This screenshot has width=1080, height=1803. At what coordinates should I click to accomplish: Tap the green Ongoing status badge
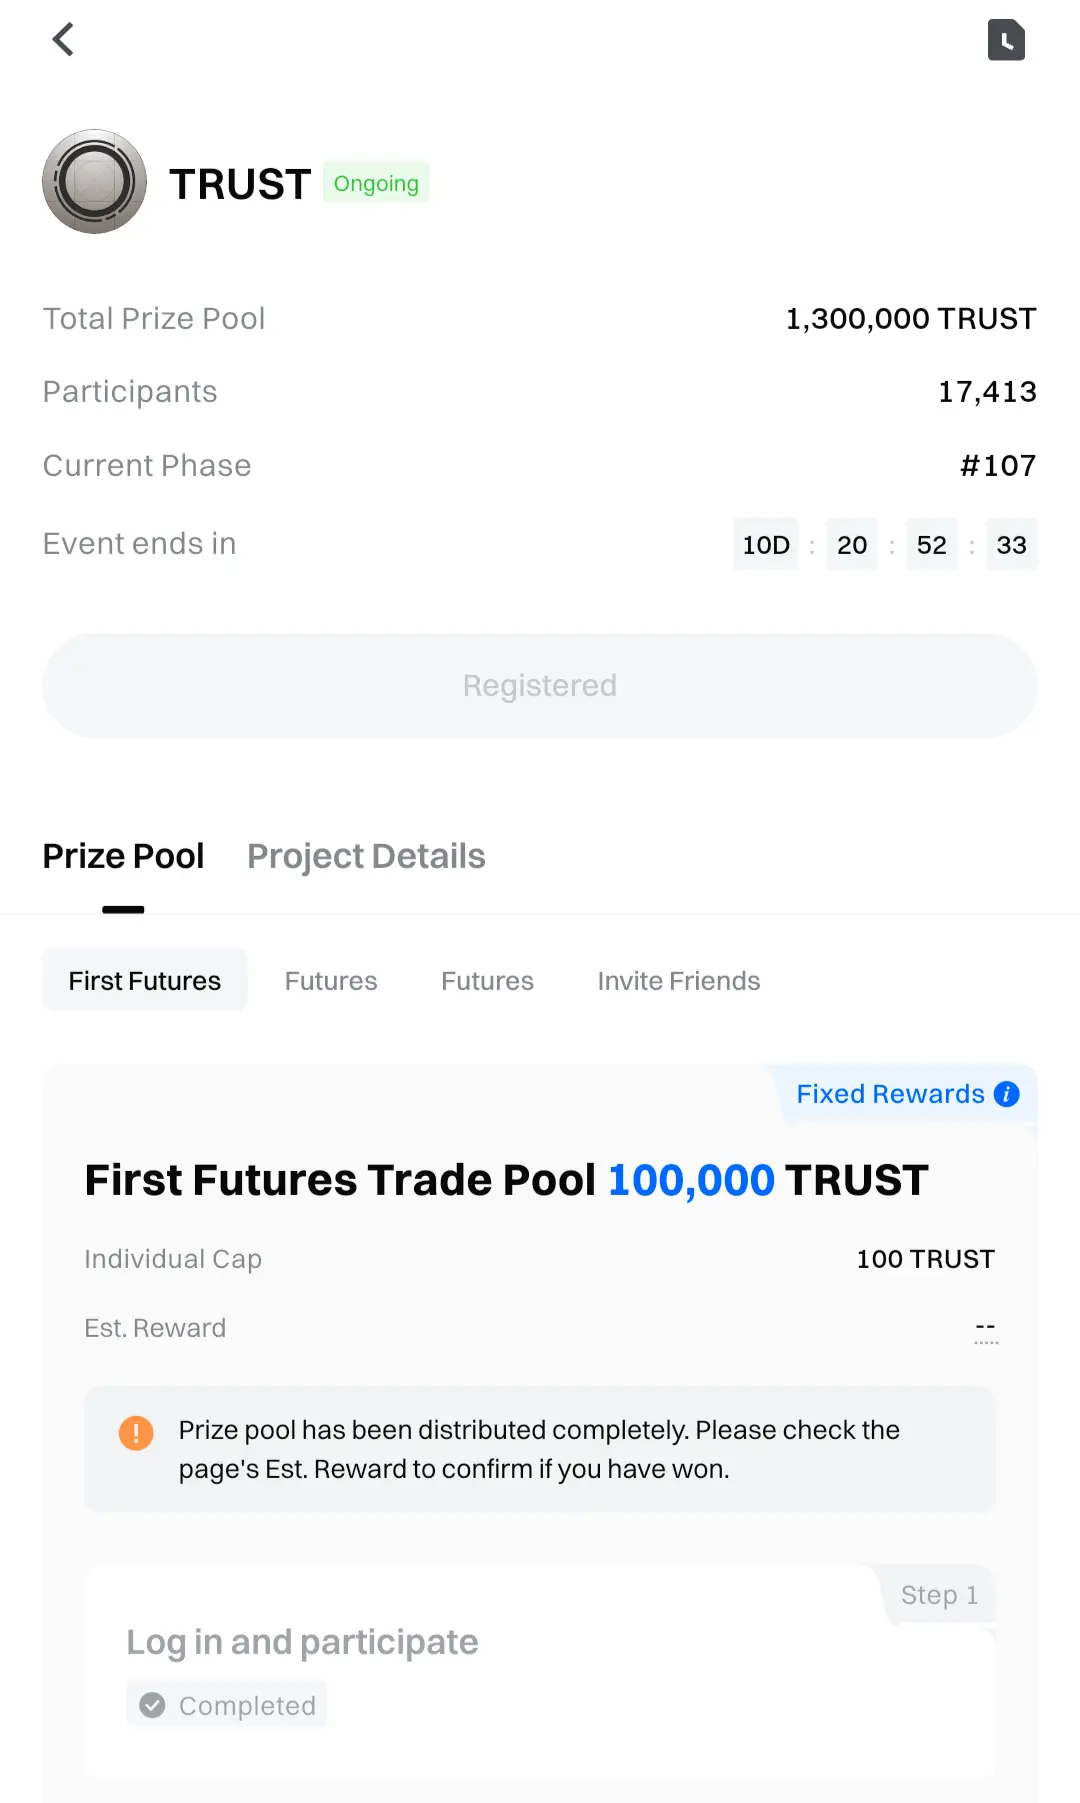pos(376,183)
